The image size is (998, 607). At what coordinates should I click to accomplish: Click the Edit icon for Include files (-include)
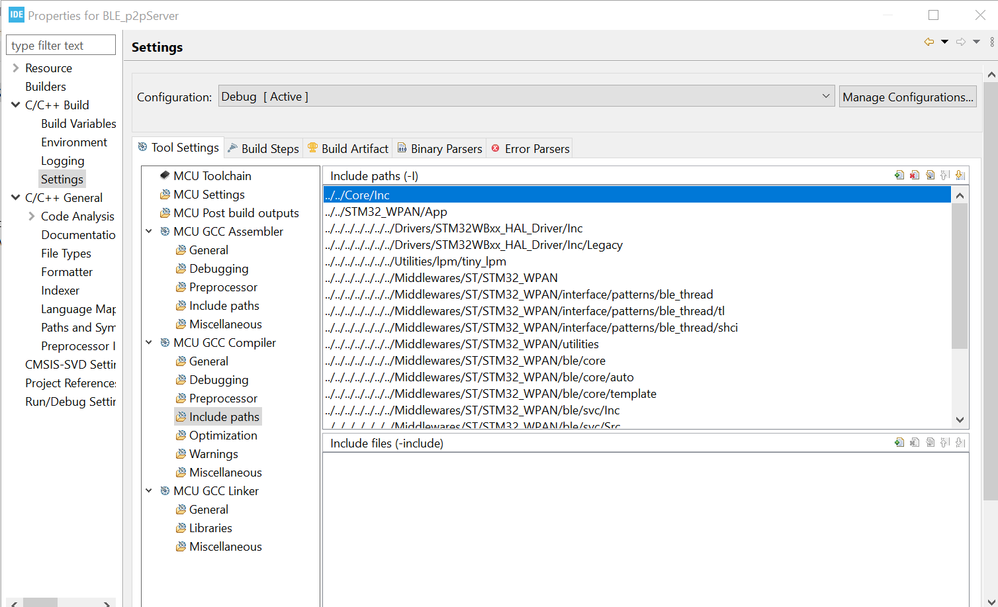[x=930, y=442]
